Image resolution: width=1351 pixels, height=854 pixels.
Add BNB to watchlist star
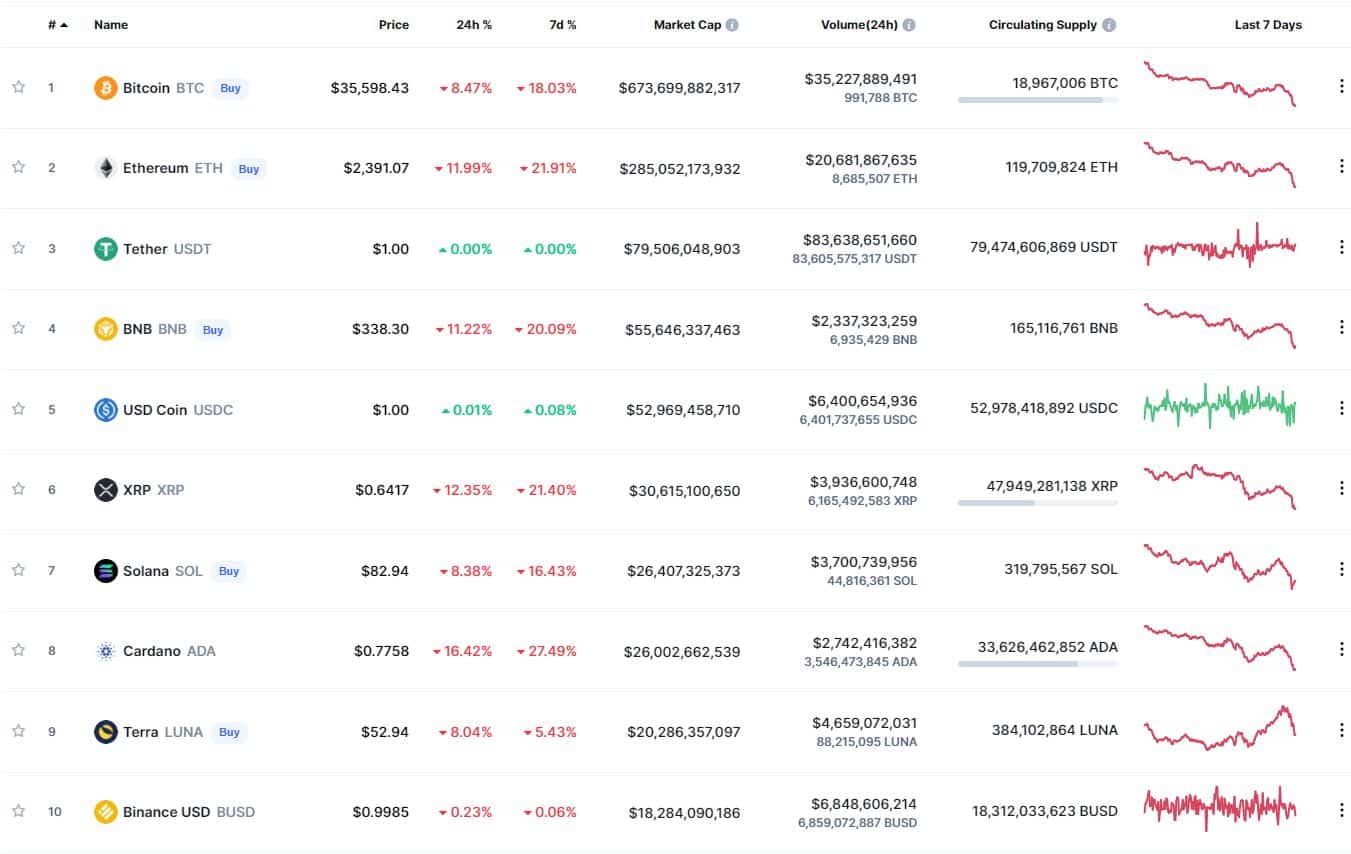click(18, 328)
